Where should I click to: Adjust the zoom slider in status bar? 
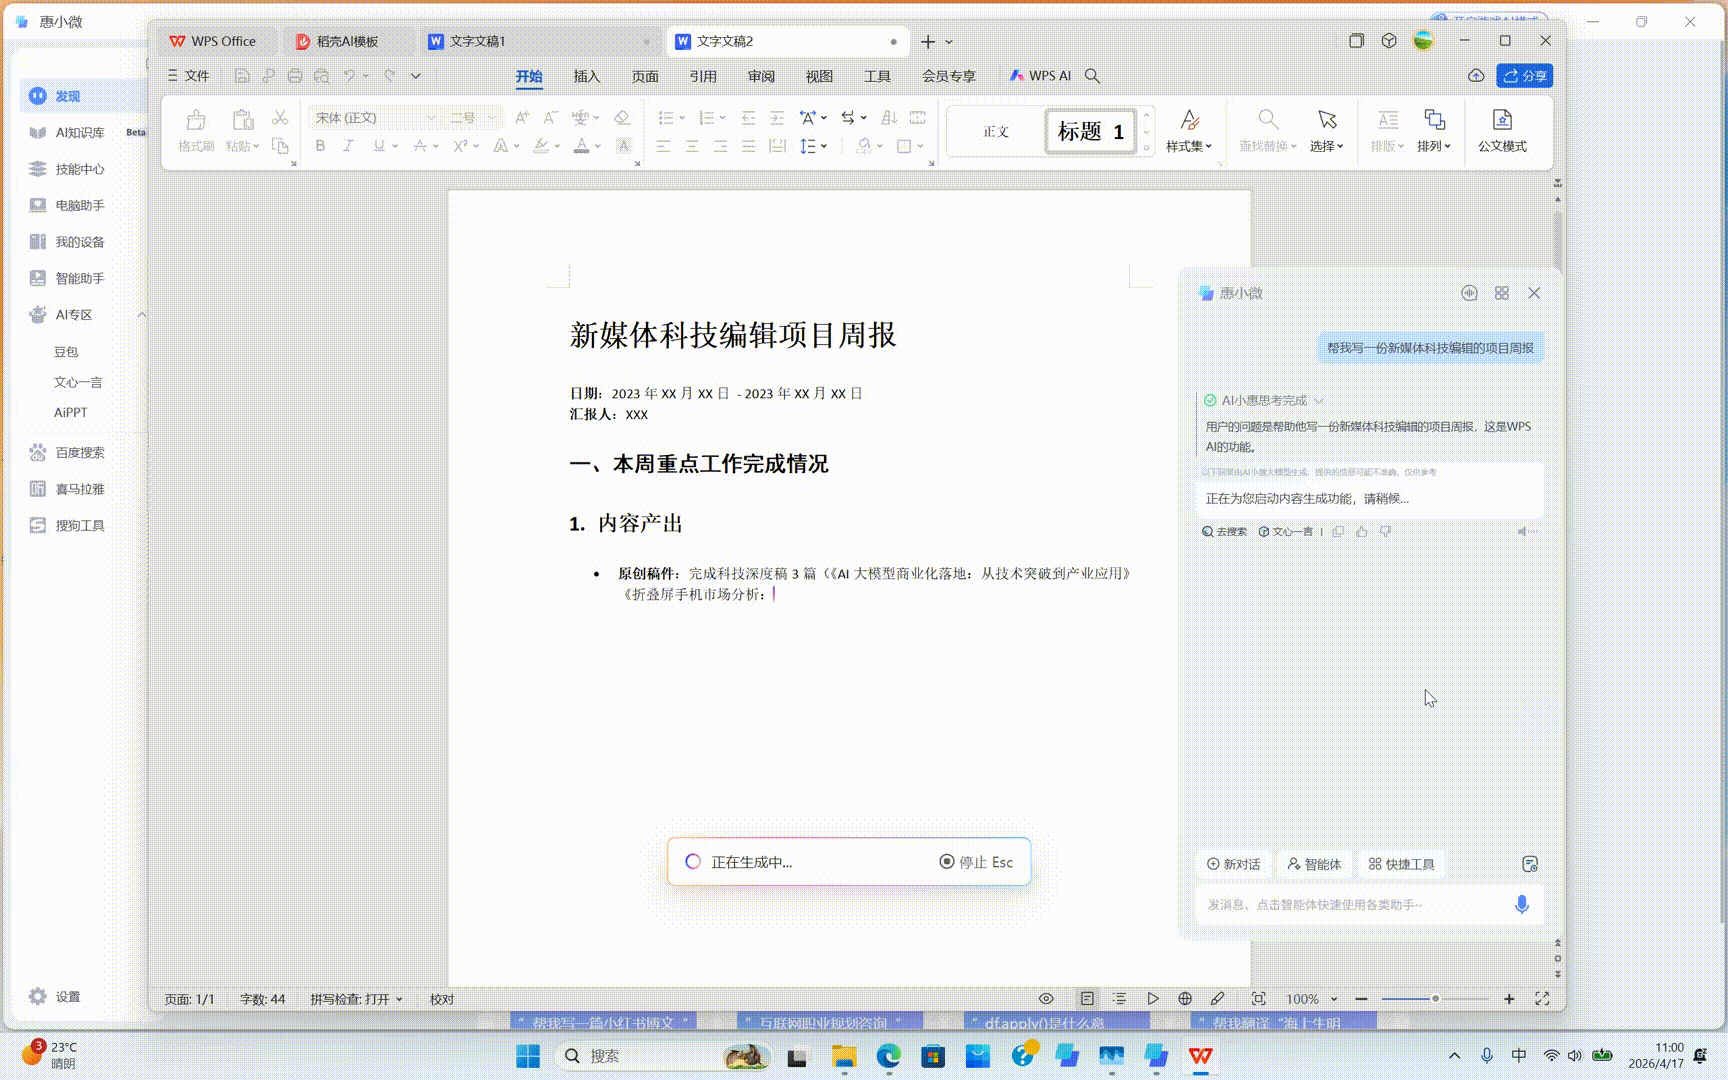[1435, 999]
